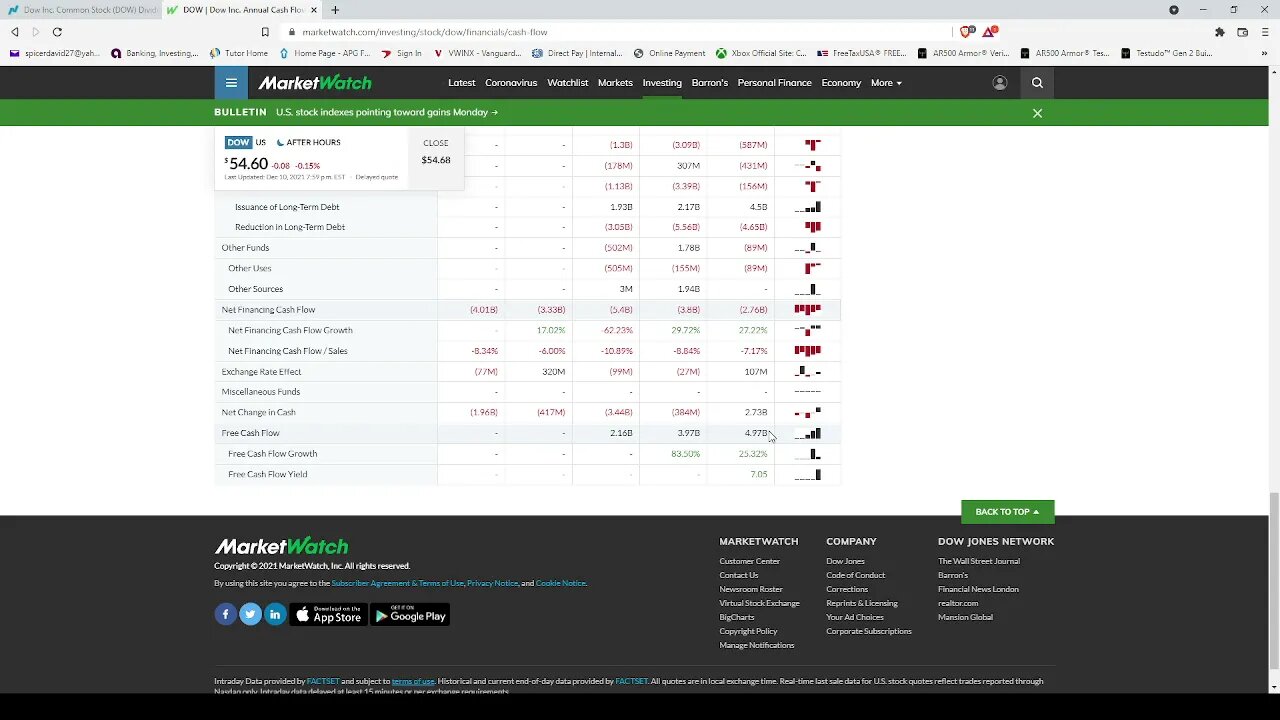
Task: Open Customer Center footer link
Action: [749, 561]
